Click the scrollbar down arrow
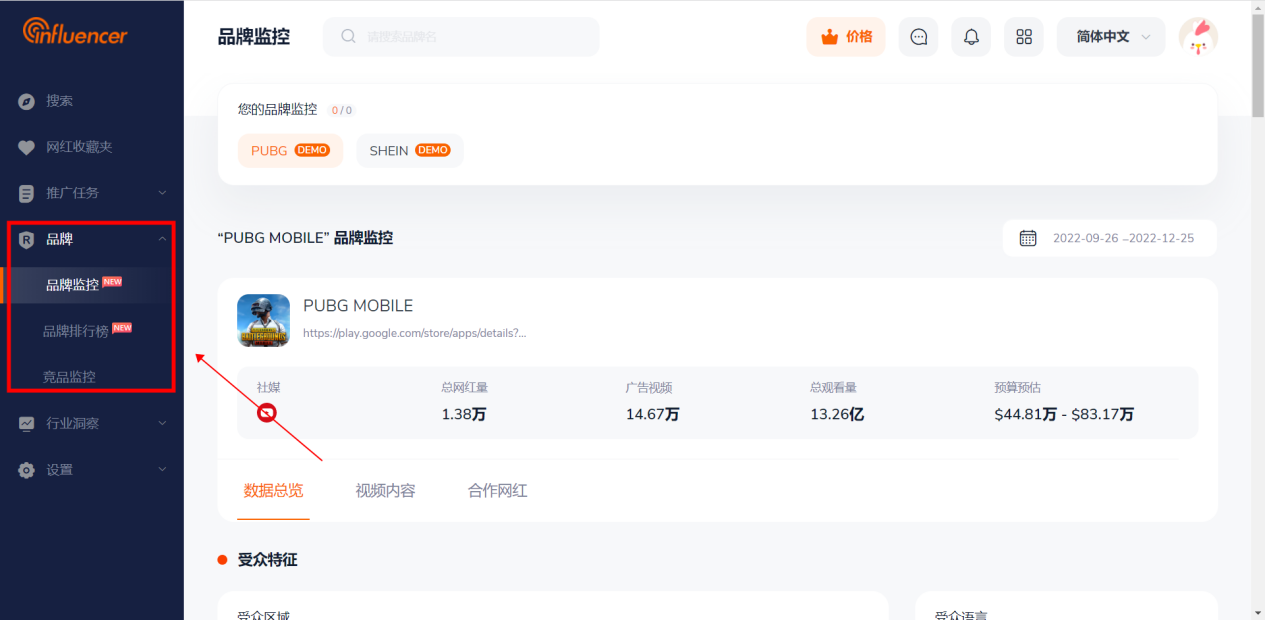This screenshot has width=1265, height=620. pos(1257,612)
